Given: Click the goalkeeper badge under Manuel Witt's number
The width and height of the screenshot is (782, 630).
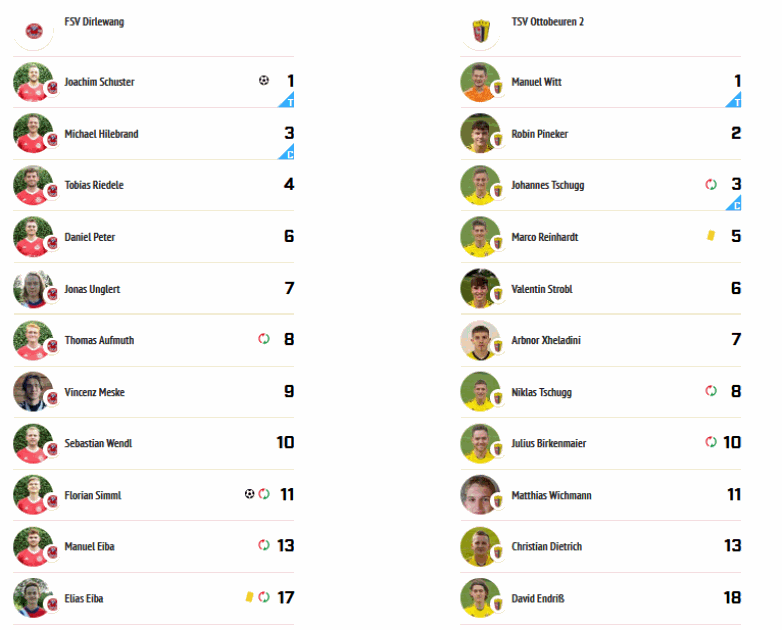Looking at the screenshot, I should [x=734, y=100].
